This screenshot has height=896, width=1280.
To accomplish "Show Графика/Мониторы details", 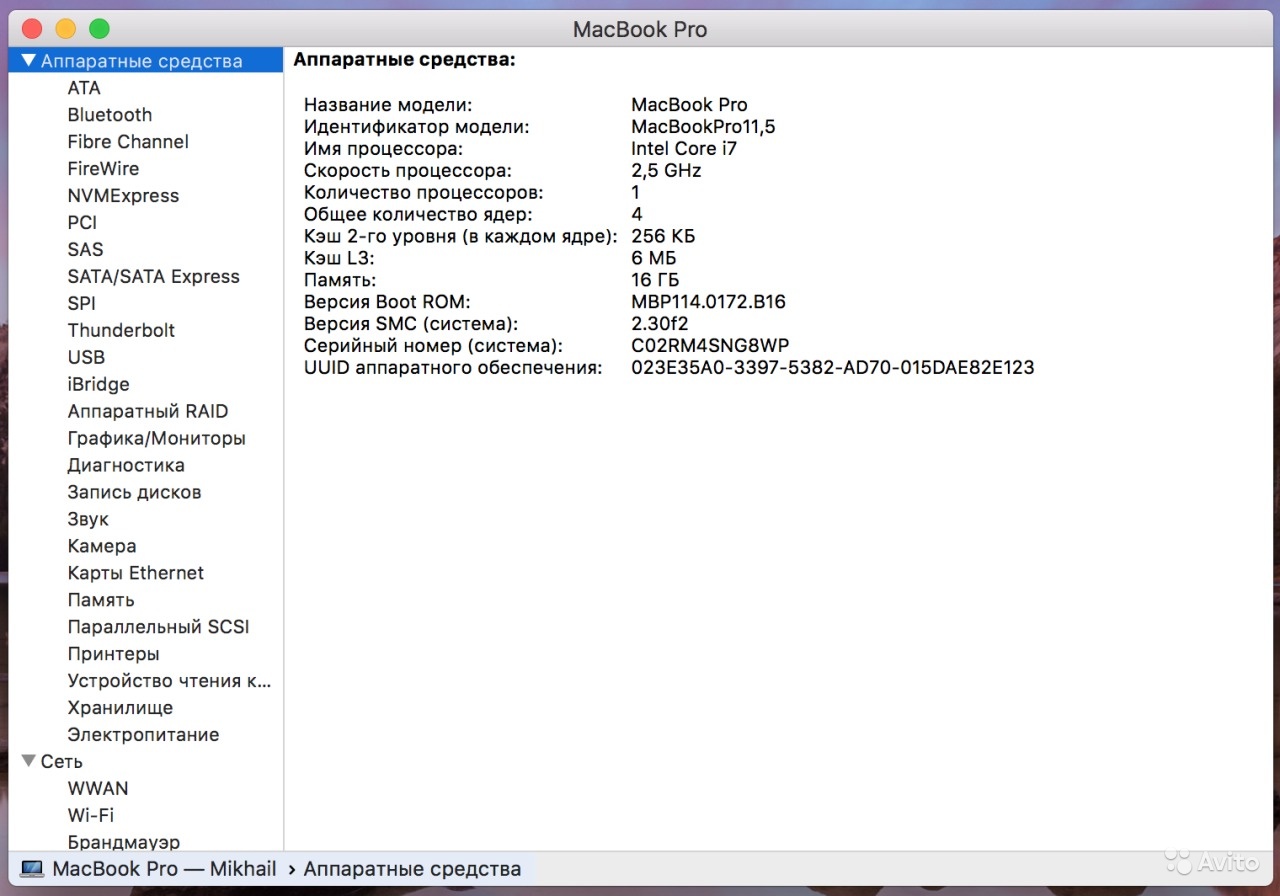I will pyautogui.click(x=156, y=439).
